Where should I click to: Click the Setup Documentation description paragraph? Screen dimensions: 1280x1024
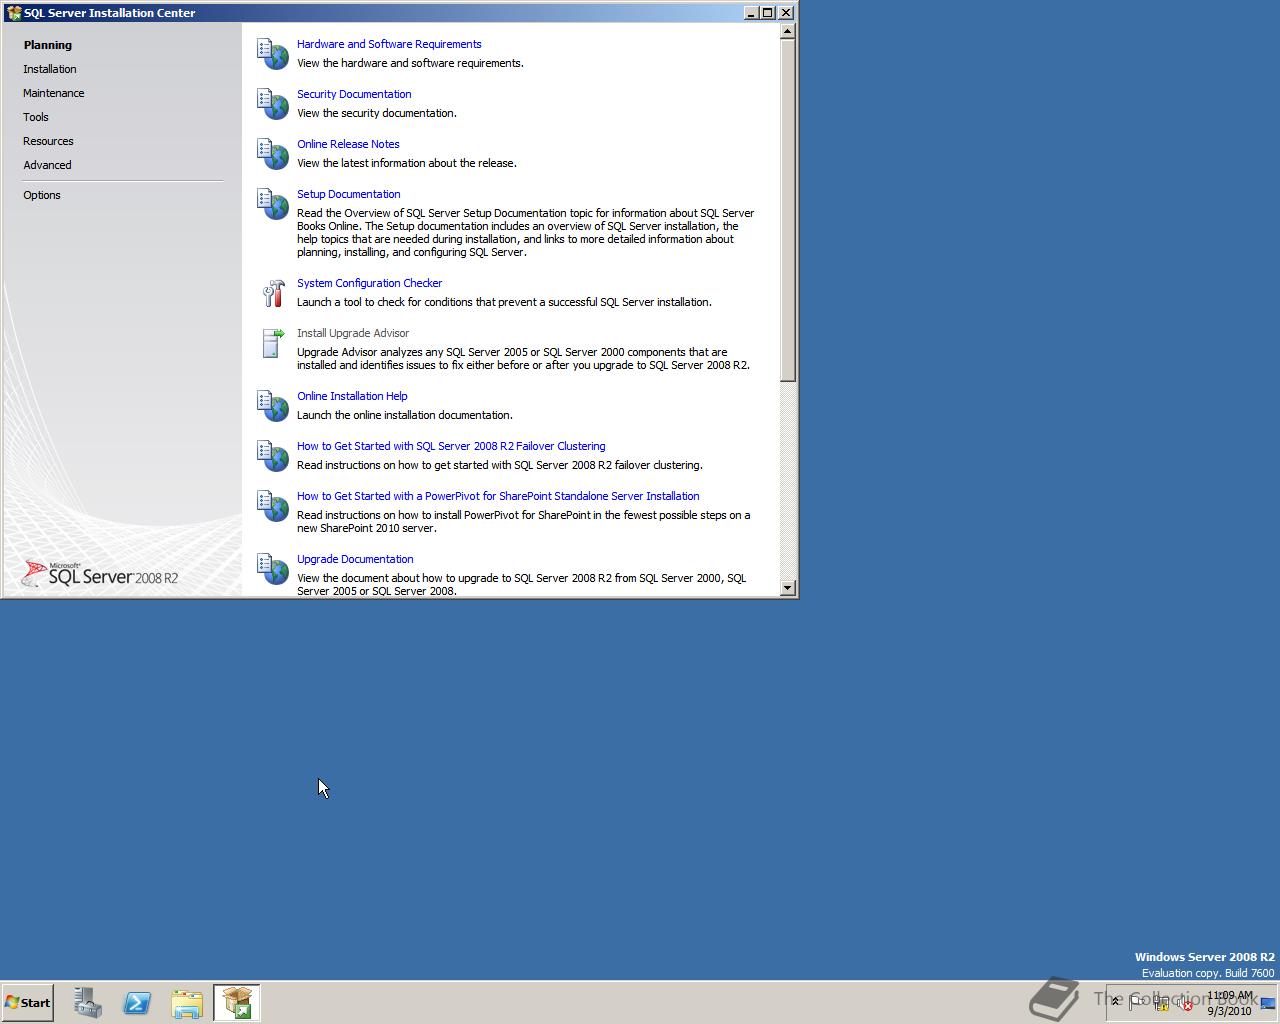(x=526, y=233)
